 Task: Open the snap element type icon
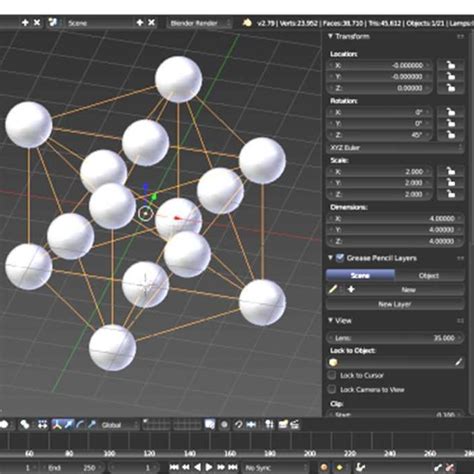pos(251,425)
